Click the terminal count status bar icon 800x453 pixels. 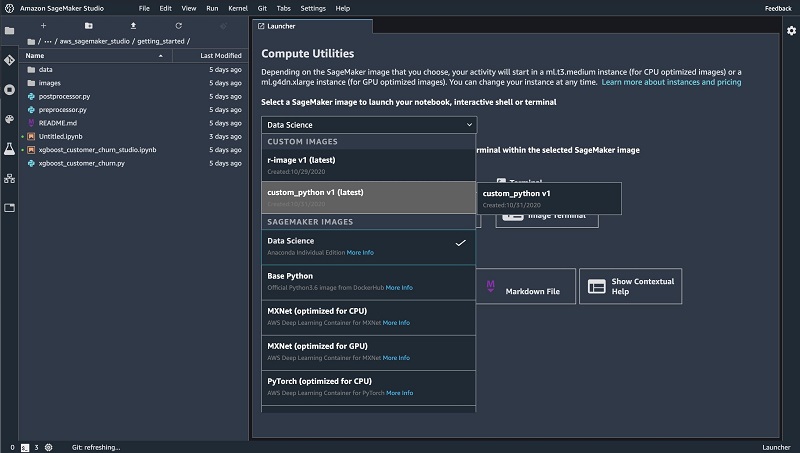(x=25, y=447)
